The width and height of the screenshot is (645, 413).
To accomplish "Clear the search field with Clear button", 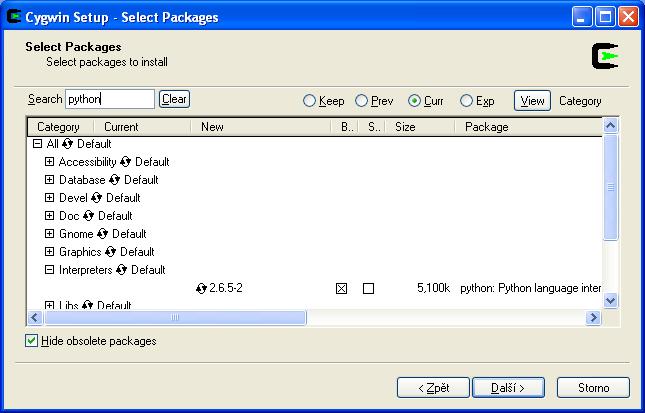I will (x=174, y=99).
